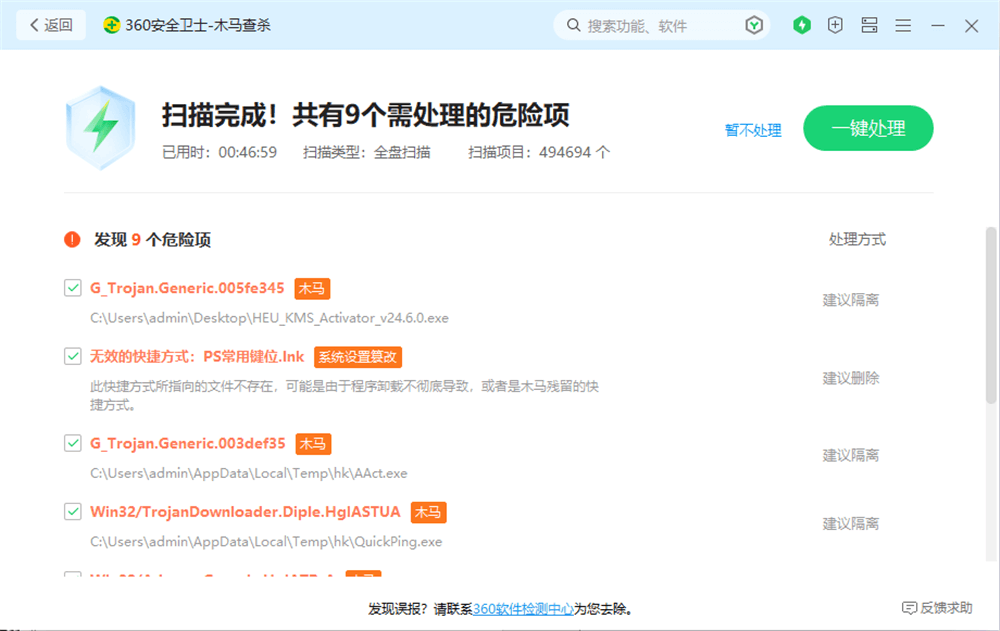Uncheck Win32/TrojanDownloader.Diple item checkbox
1000x631 pixels.
(73, 512)
